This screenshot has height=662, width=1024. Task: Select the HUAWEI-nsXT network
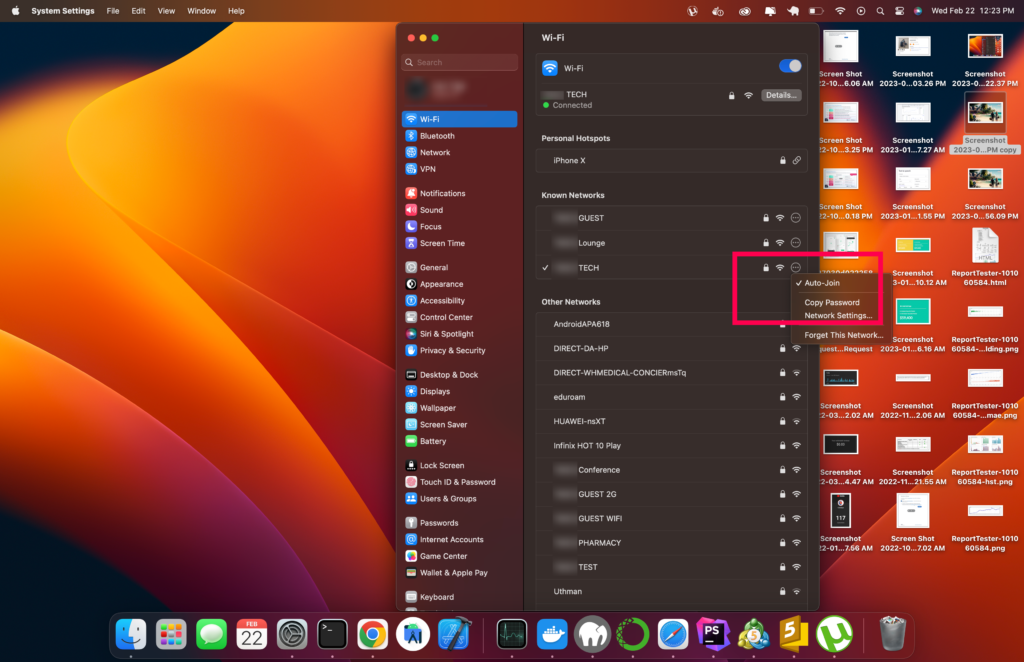671,421
